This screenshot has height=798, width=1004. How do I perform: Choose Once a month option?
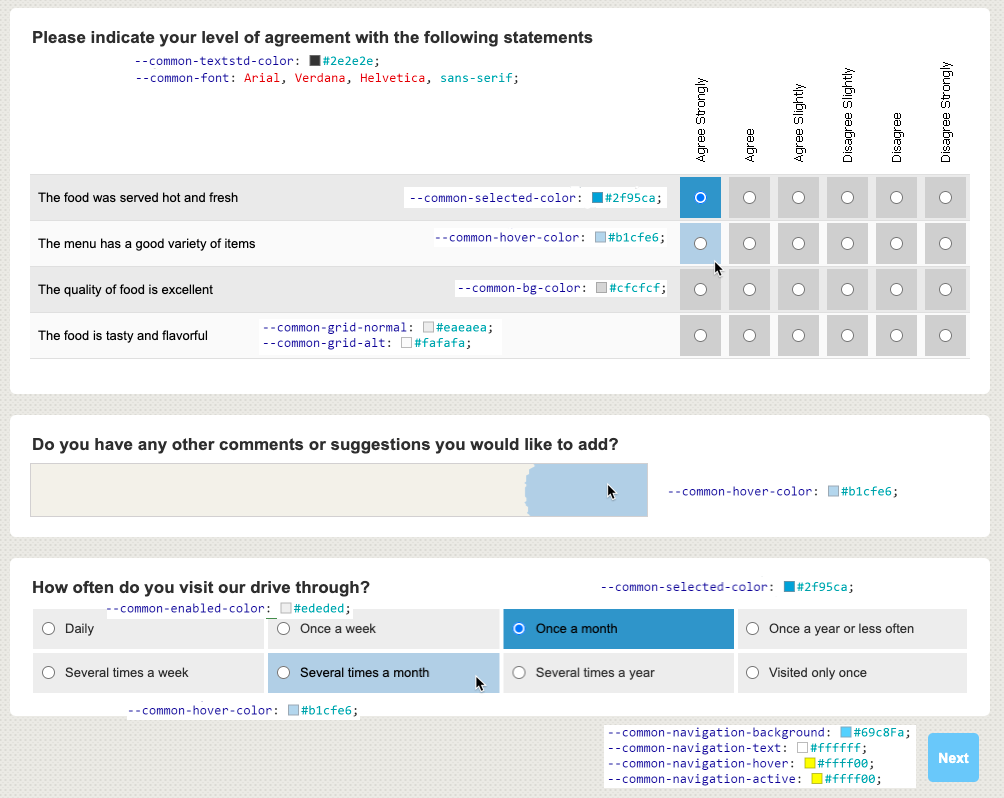click(519, 629)
